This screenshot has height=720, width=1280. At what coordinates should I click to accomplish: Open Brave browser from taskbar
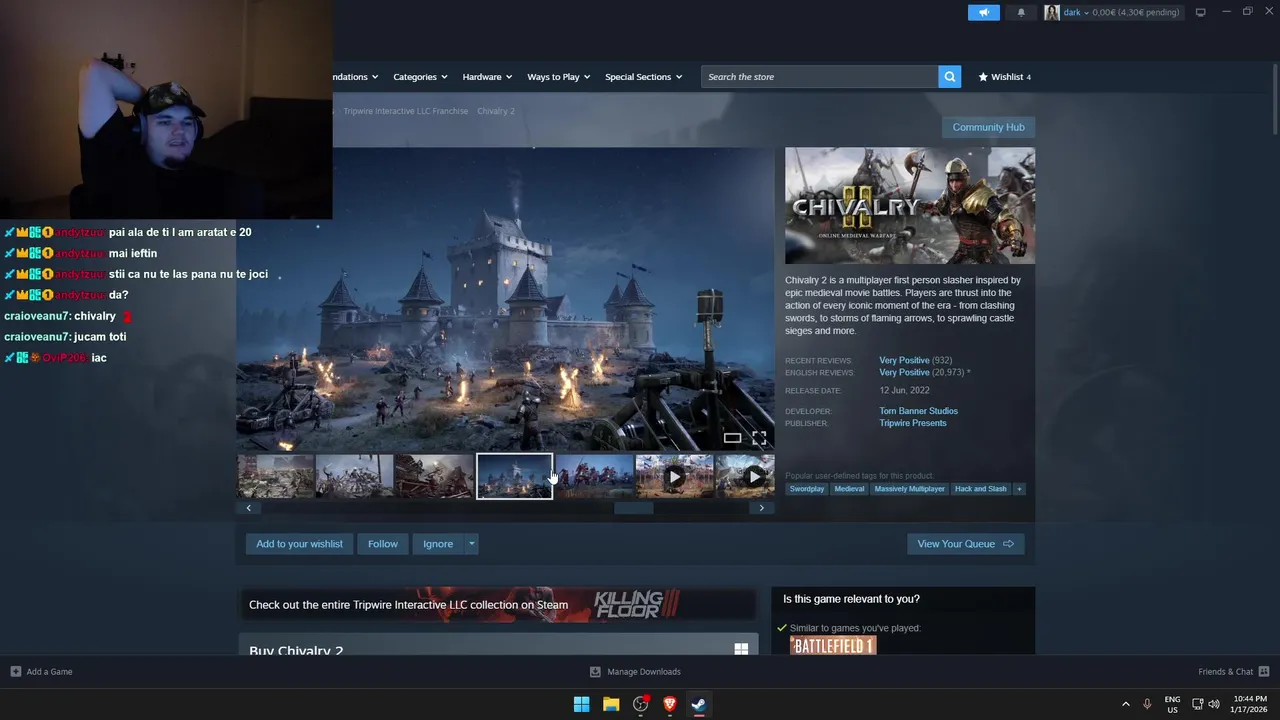click(670, 704)
